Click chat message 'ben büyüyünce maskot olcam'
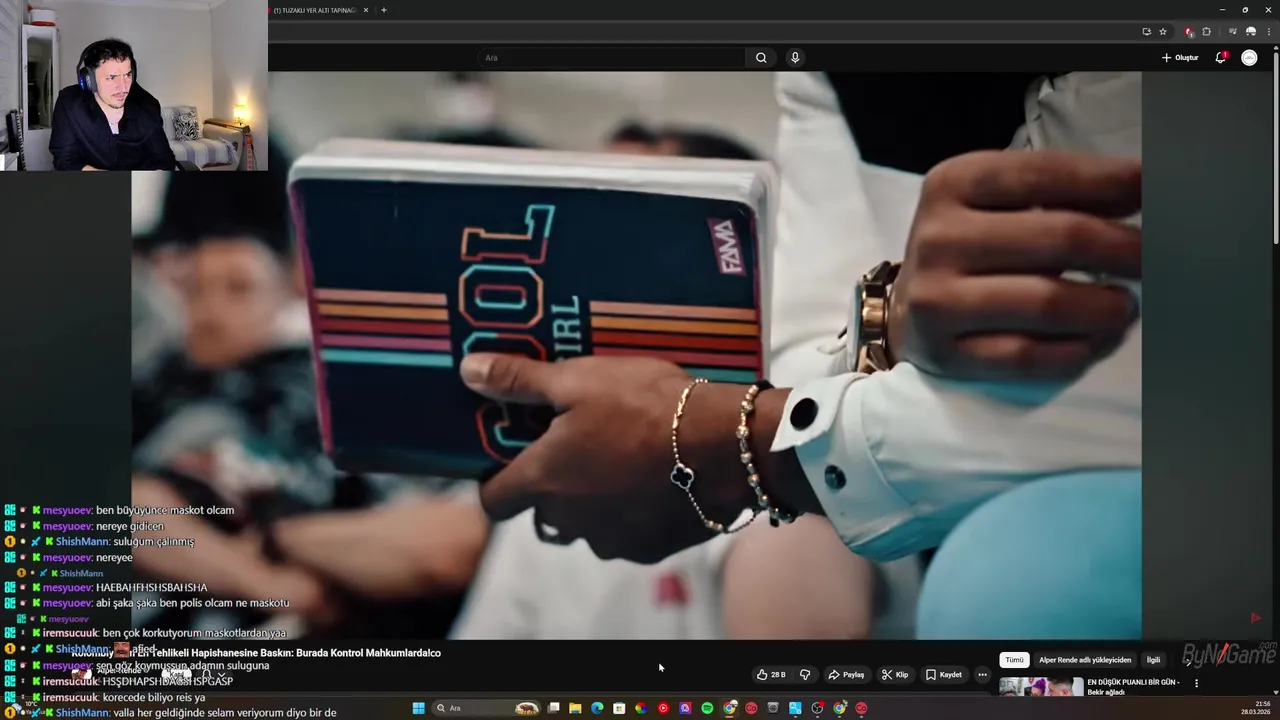Viewport: 1280px width, 720px height. pos(165,510)
